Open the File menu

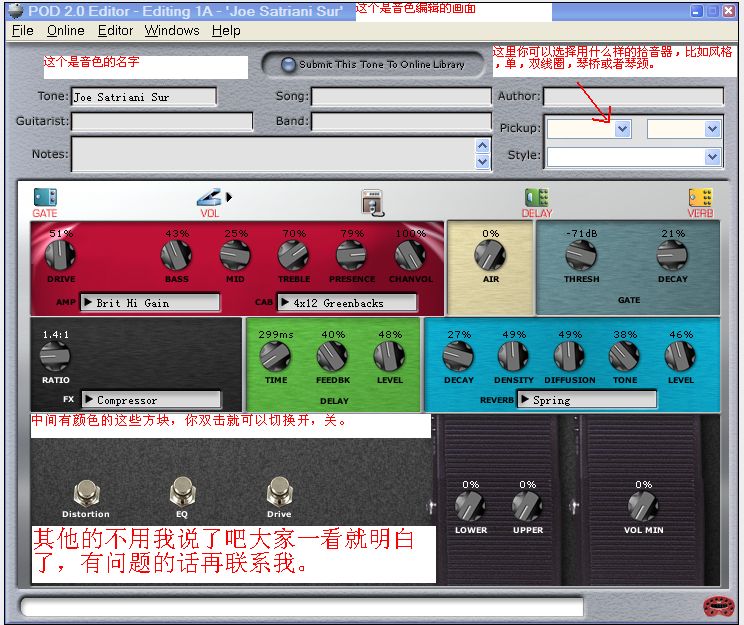(22, 30)
